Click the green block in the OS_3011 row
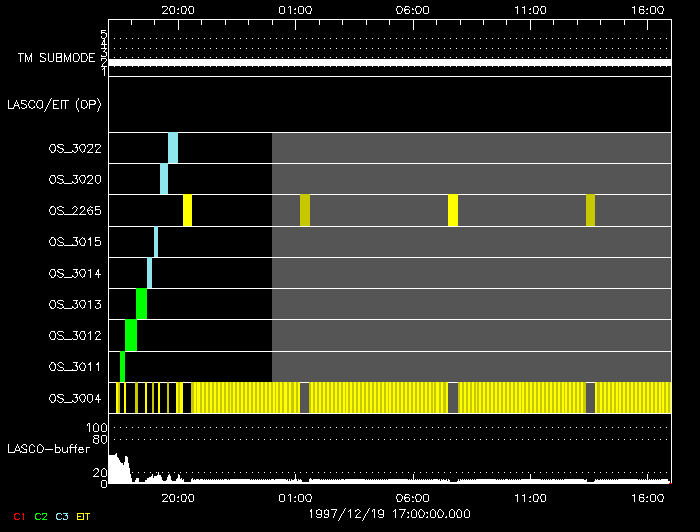The image size is (700, 532). pos(122,366)
